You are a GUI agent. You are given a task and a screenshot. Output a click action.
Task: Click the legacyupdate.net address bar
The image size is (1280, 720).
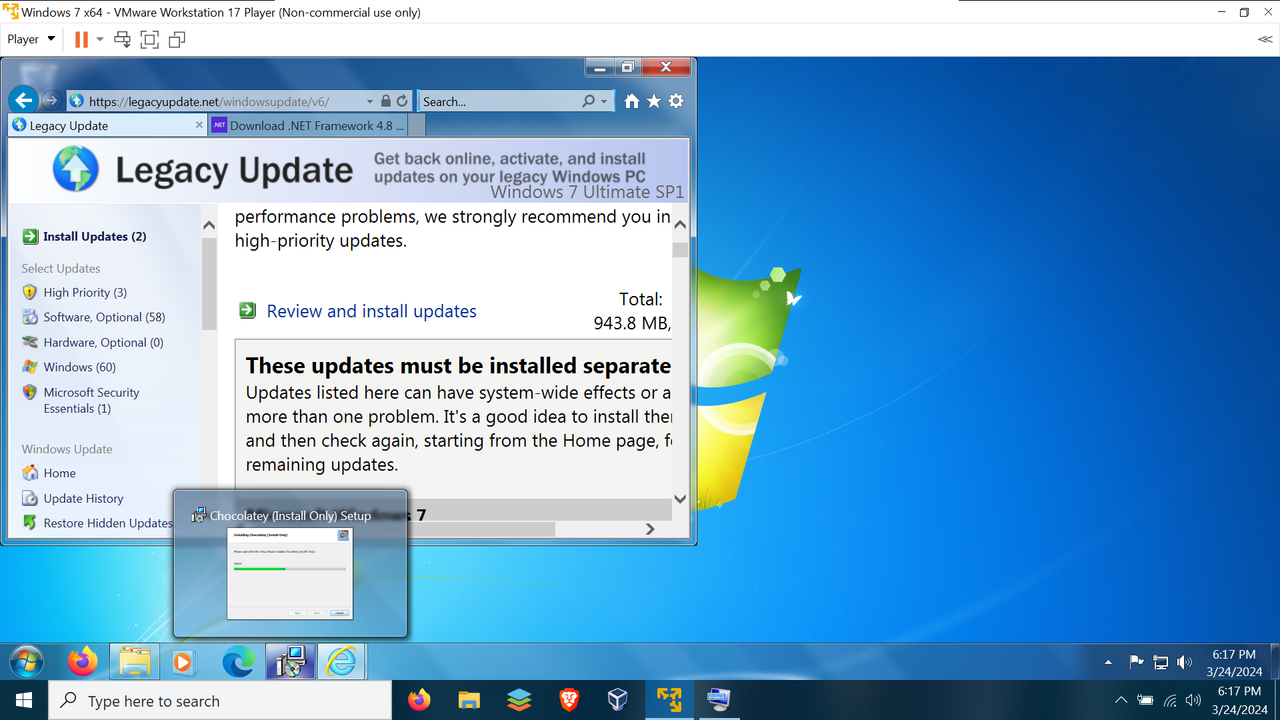[215, 101]
